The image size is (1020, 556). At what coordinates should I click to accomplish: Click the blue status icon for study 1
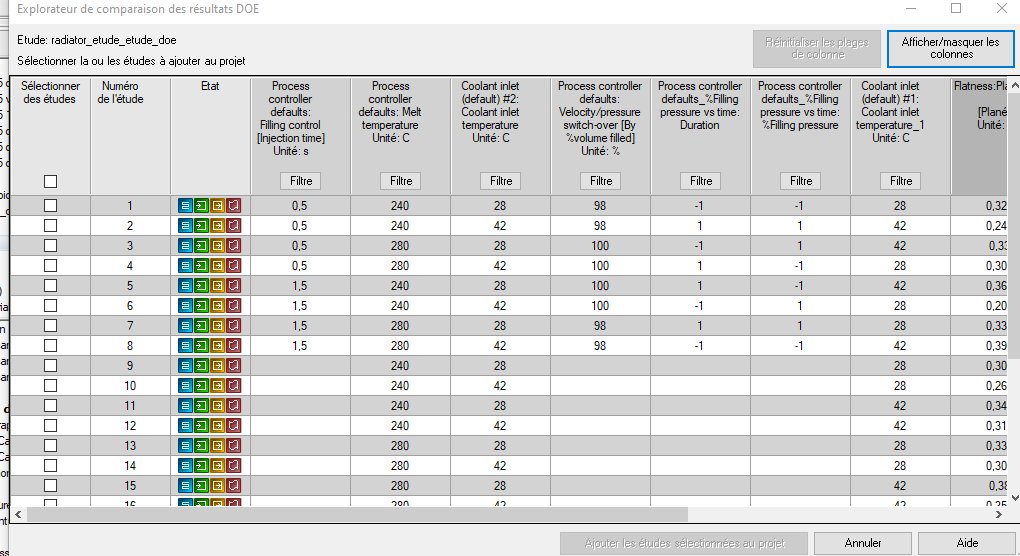[187, 206]
